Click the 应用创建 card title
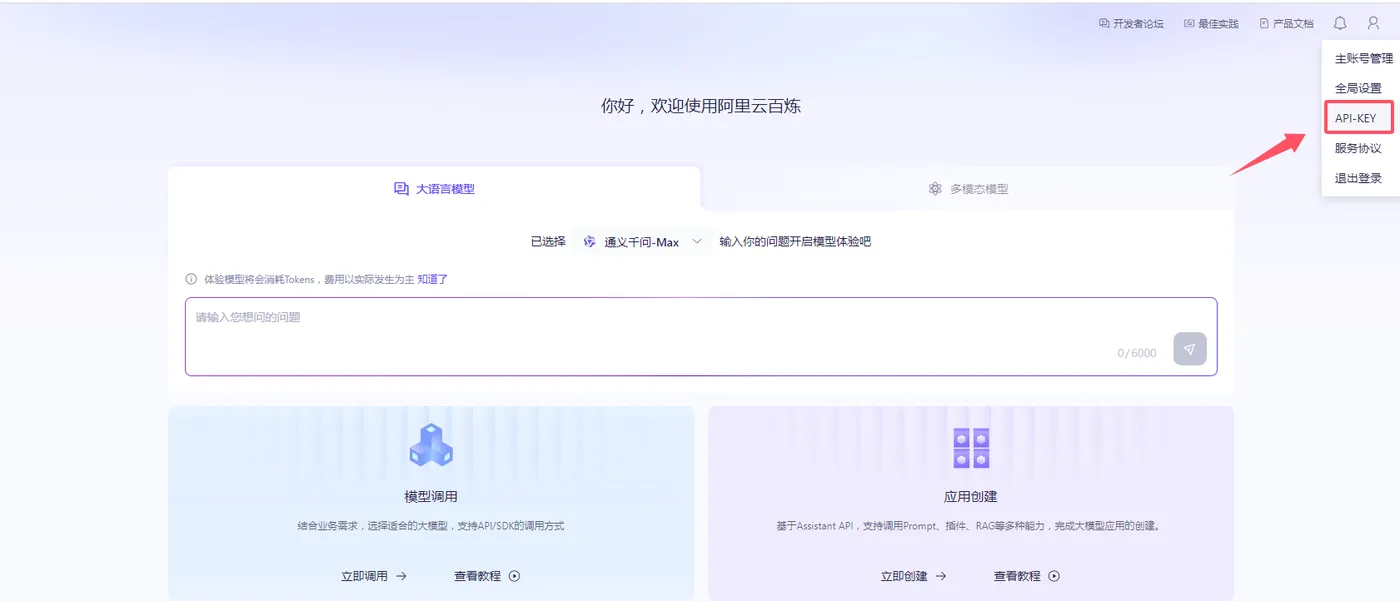 click(970, 496)
